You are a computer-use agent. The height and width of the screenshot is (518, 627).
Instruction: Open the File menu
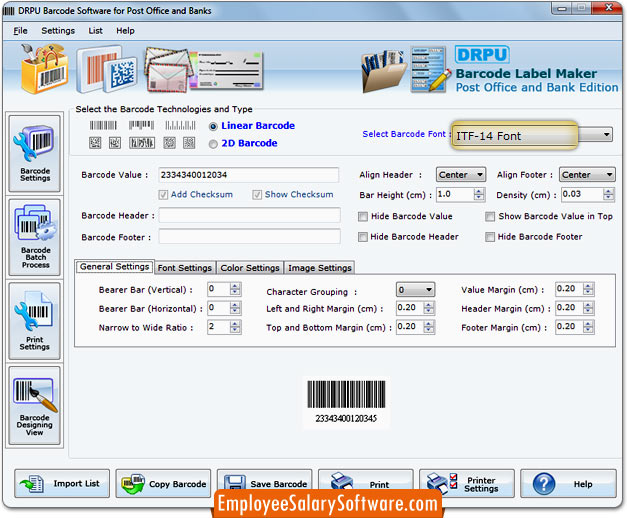tap(20, 31)
